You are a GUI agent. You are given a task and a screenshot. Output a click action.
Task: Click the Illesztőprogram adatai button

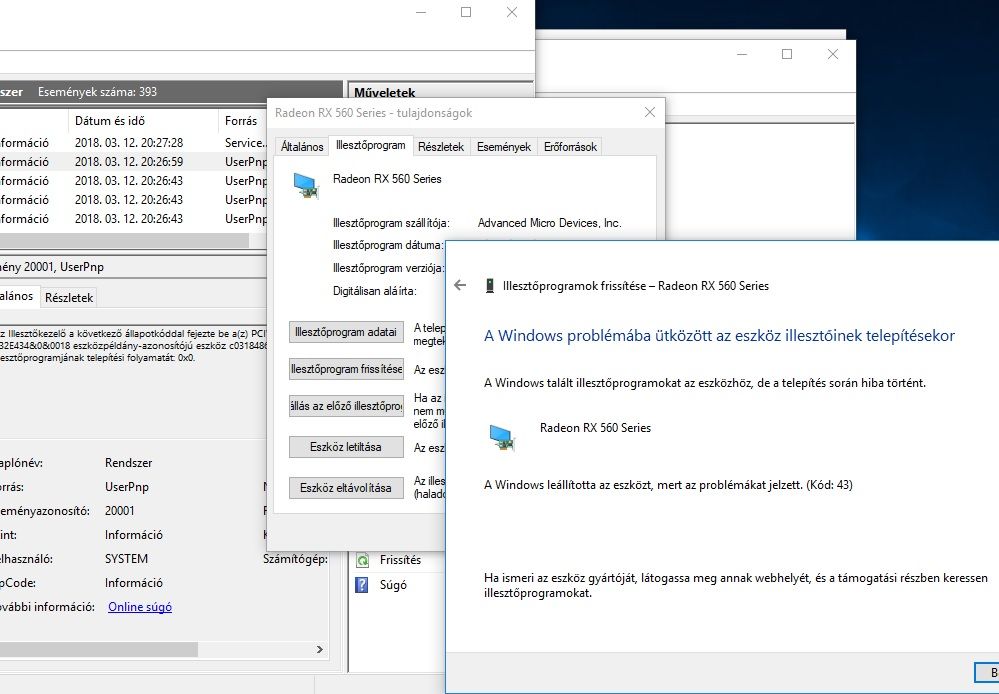click(346, 332)
